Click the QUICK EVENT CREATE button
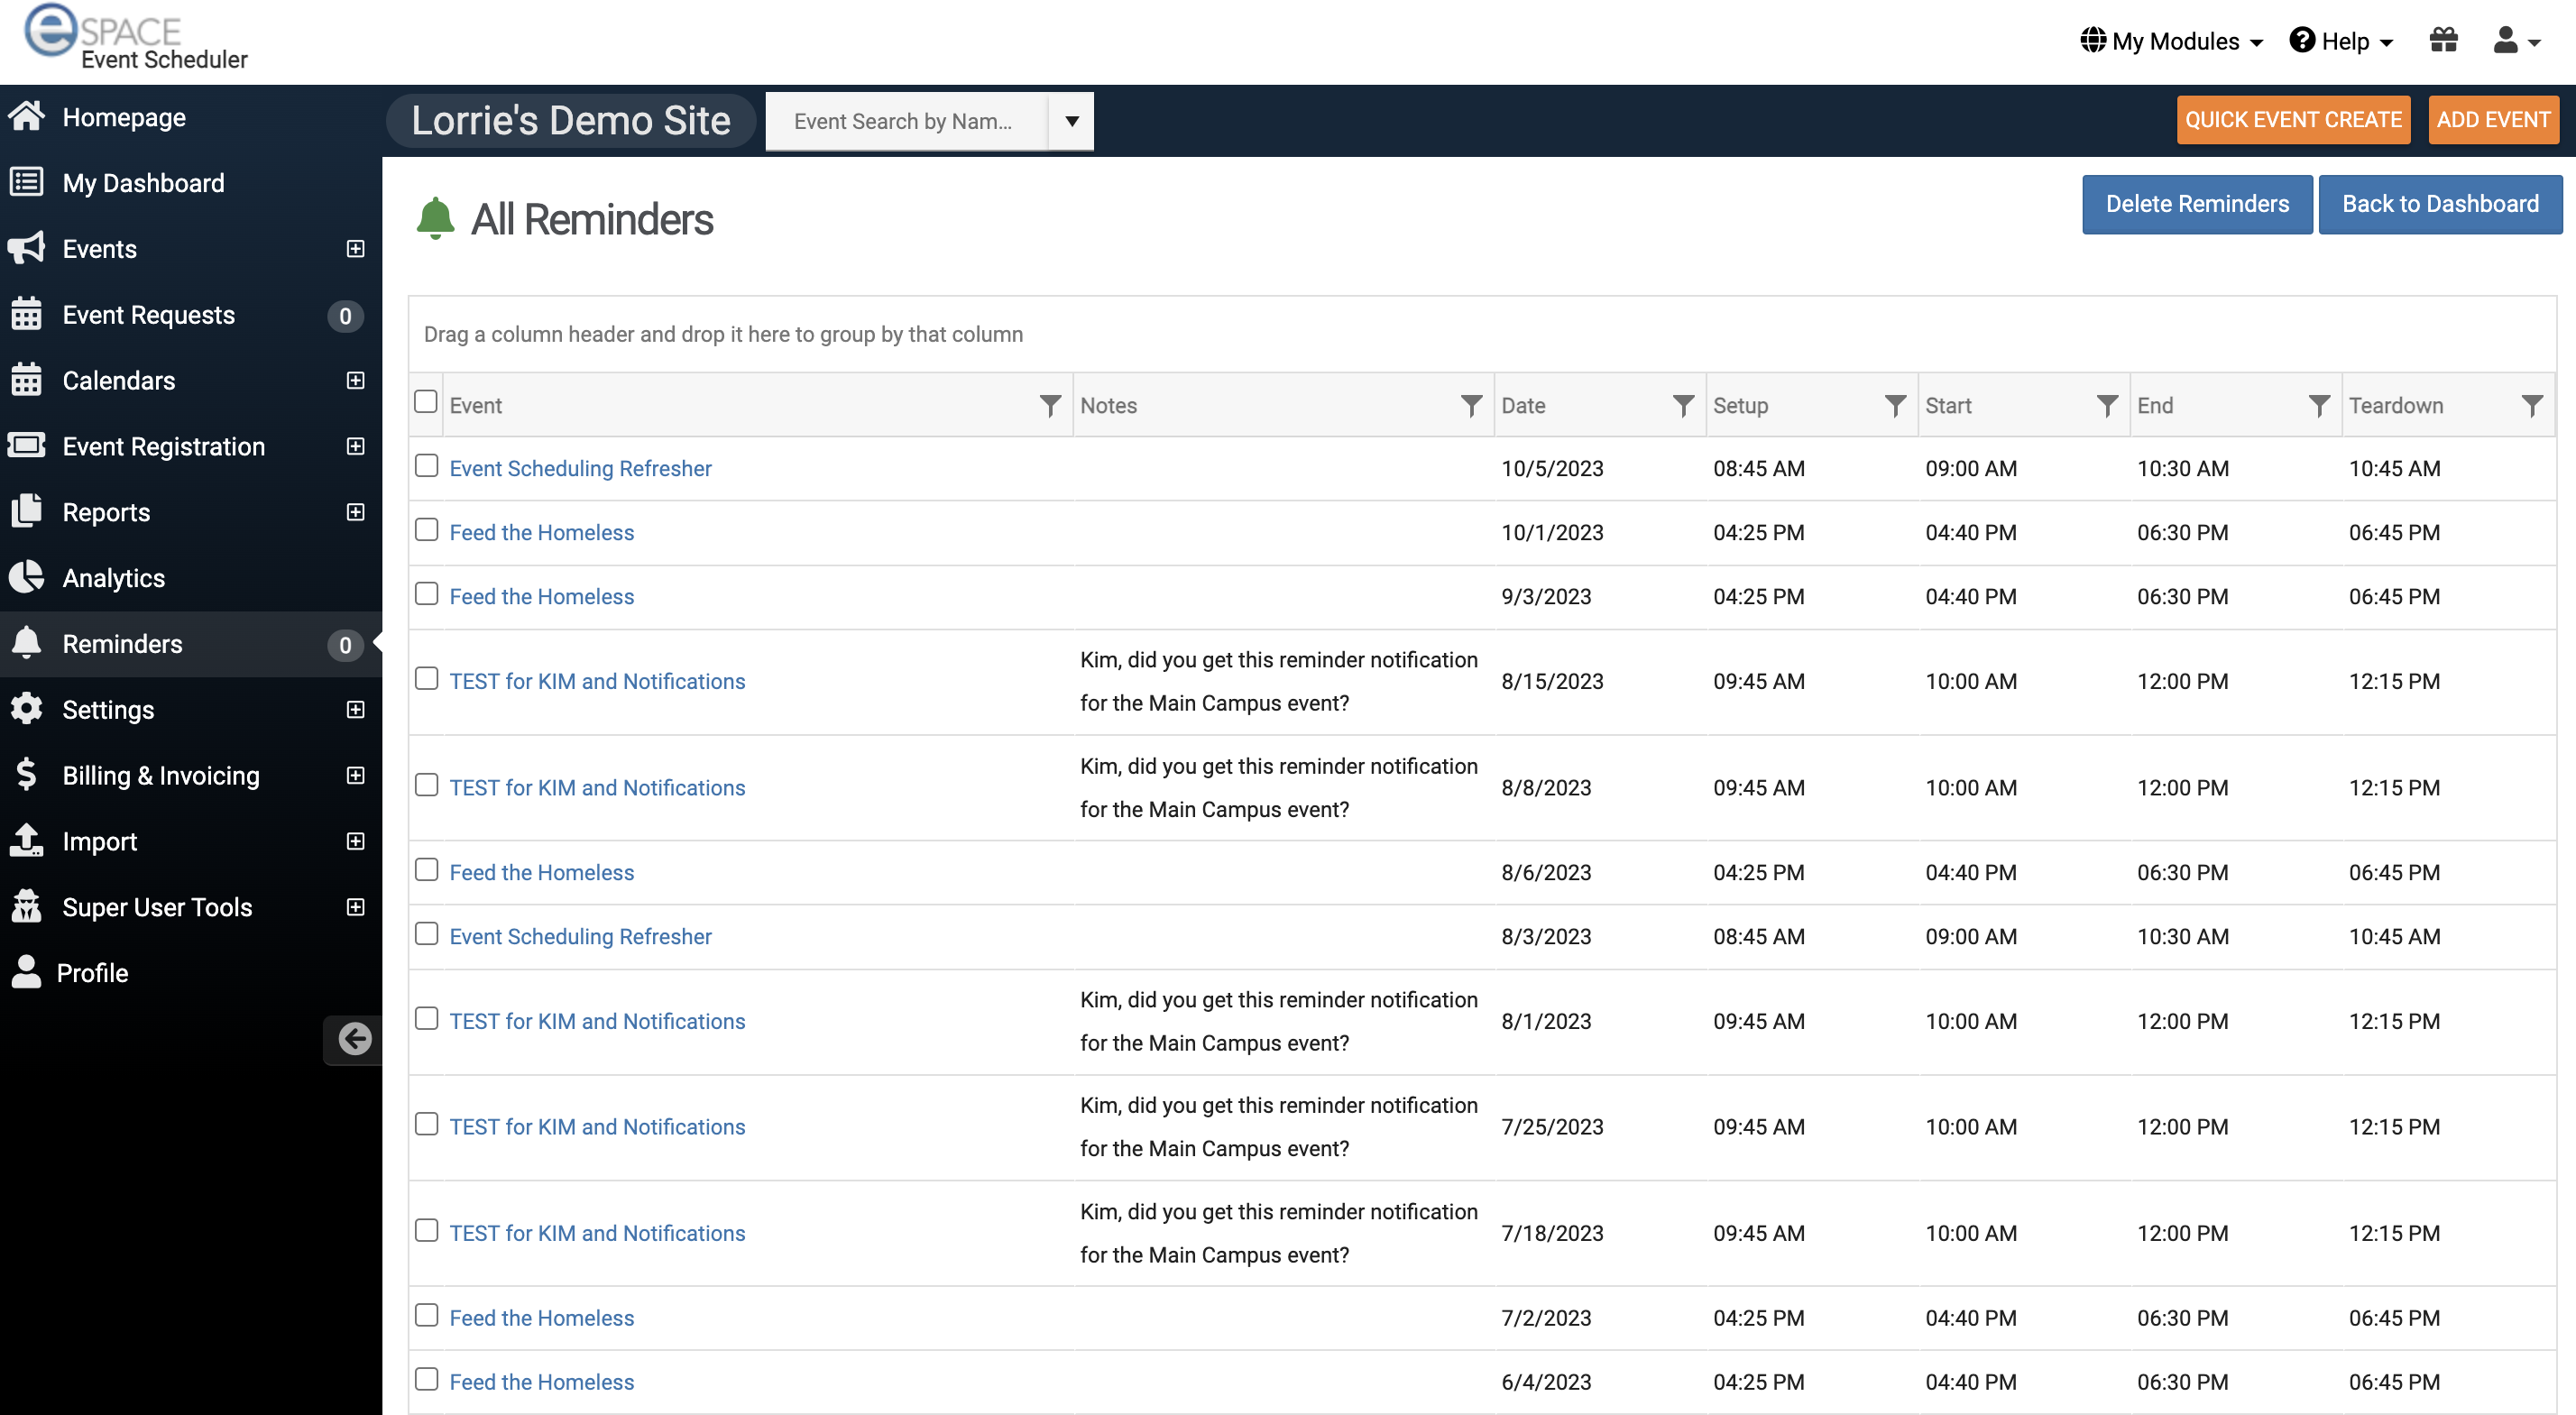Viewport: 2576px width, 1415px height. tap(2293, 120)
